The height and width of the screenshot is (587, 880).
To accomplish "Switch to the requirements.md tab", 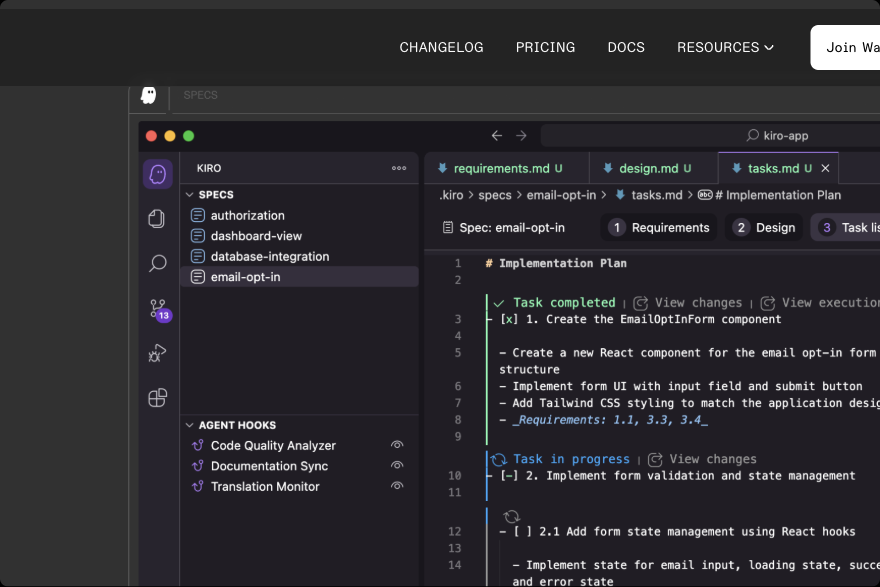I will tap(507, 168).
